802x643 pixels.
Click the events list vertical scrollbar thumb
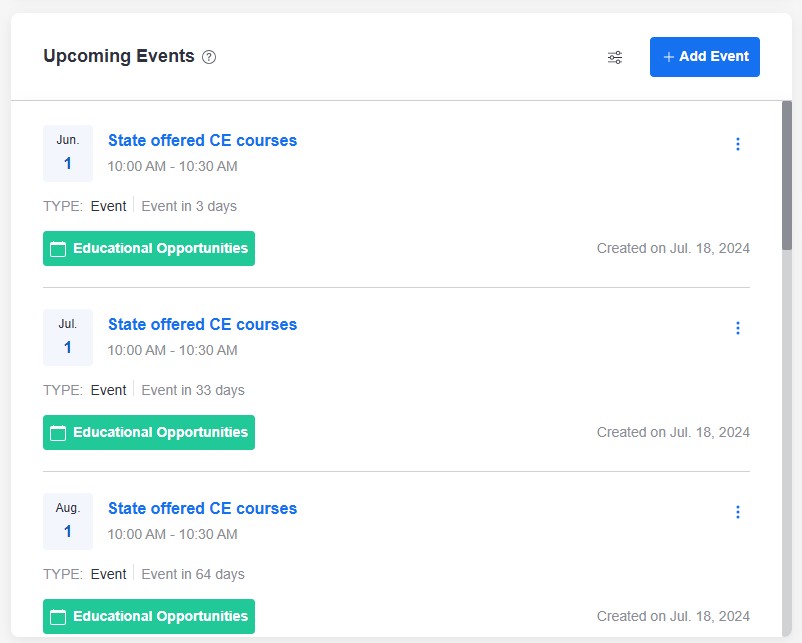pos(787,175)
